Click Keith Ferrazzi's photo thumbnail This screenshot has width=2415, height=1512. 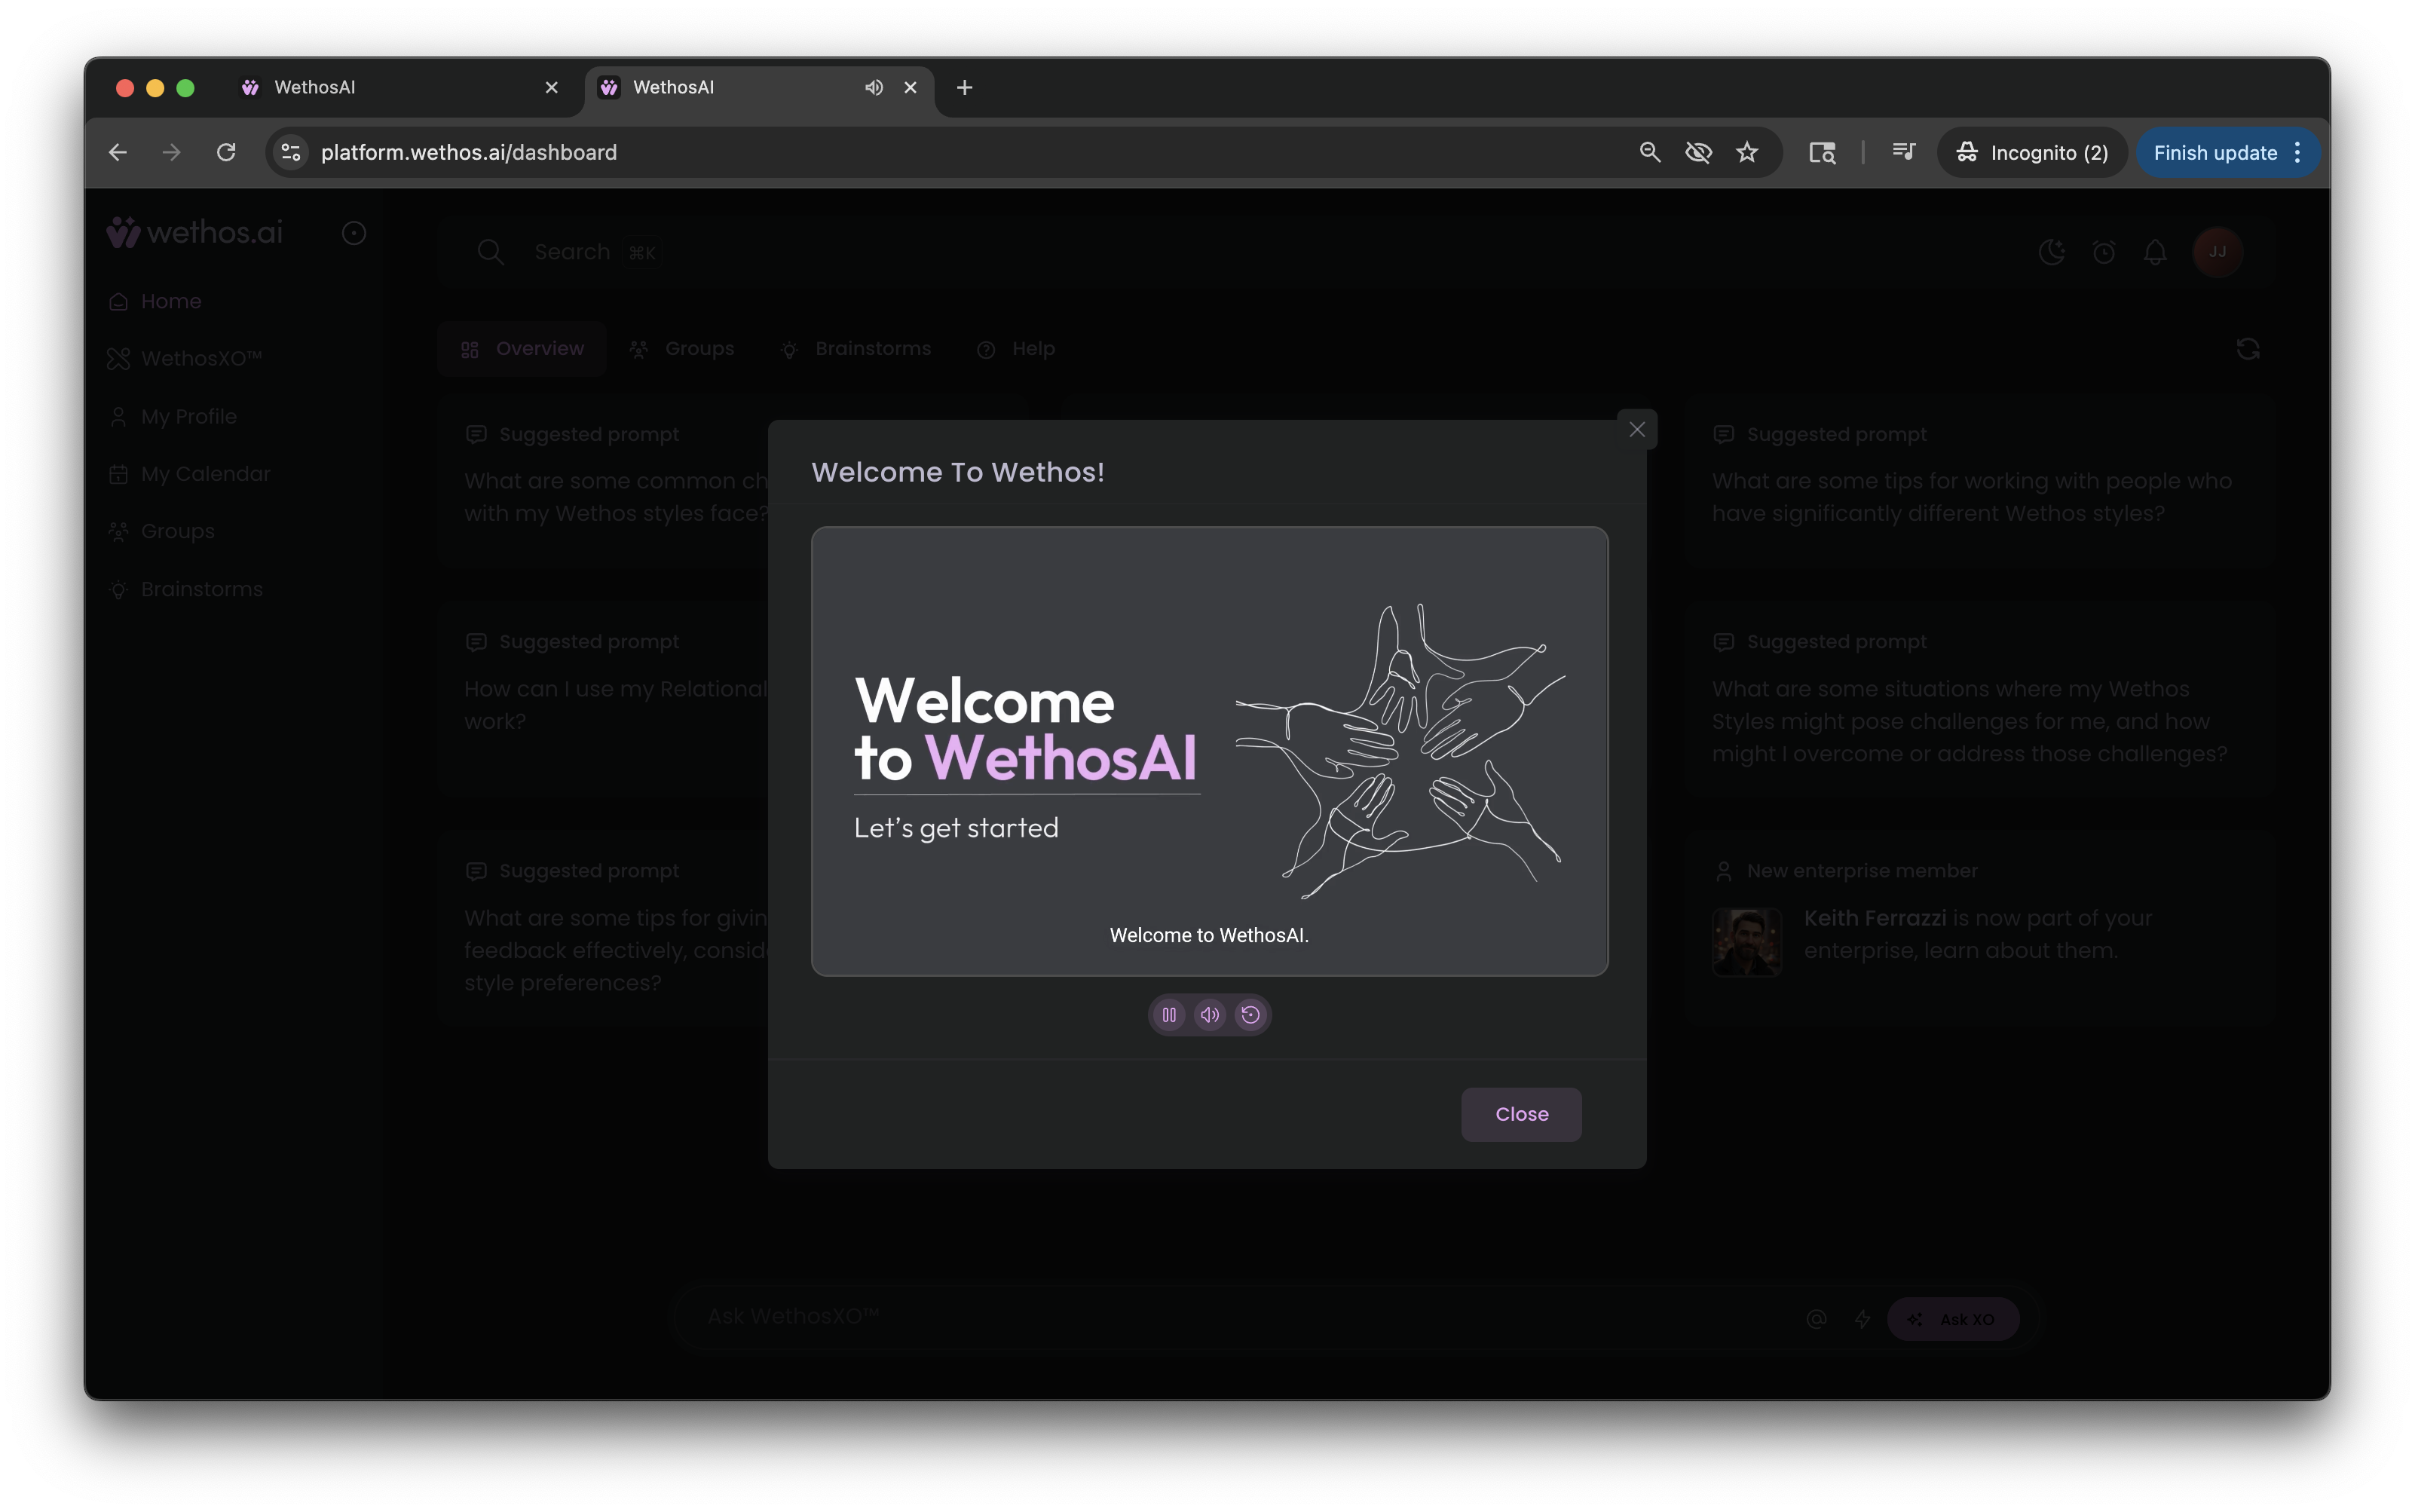(x=1746, y=942)
